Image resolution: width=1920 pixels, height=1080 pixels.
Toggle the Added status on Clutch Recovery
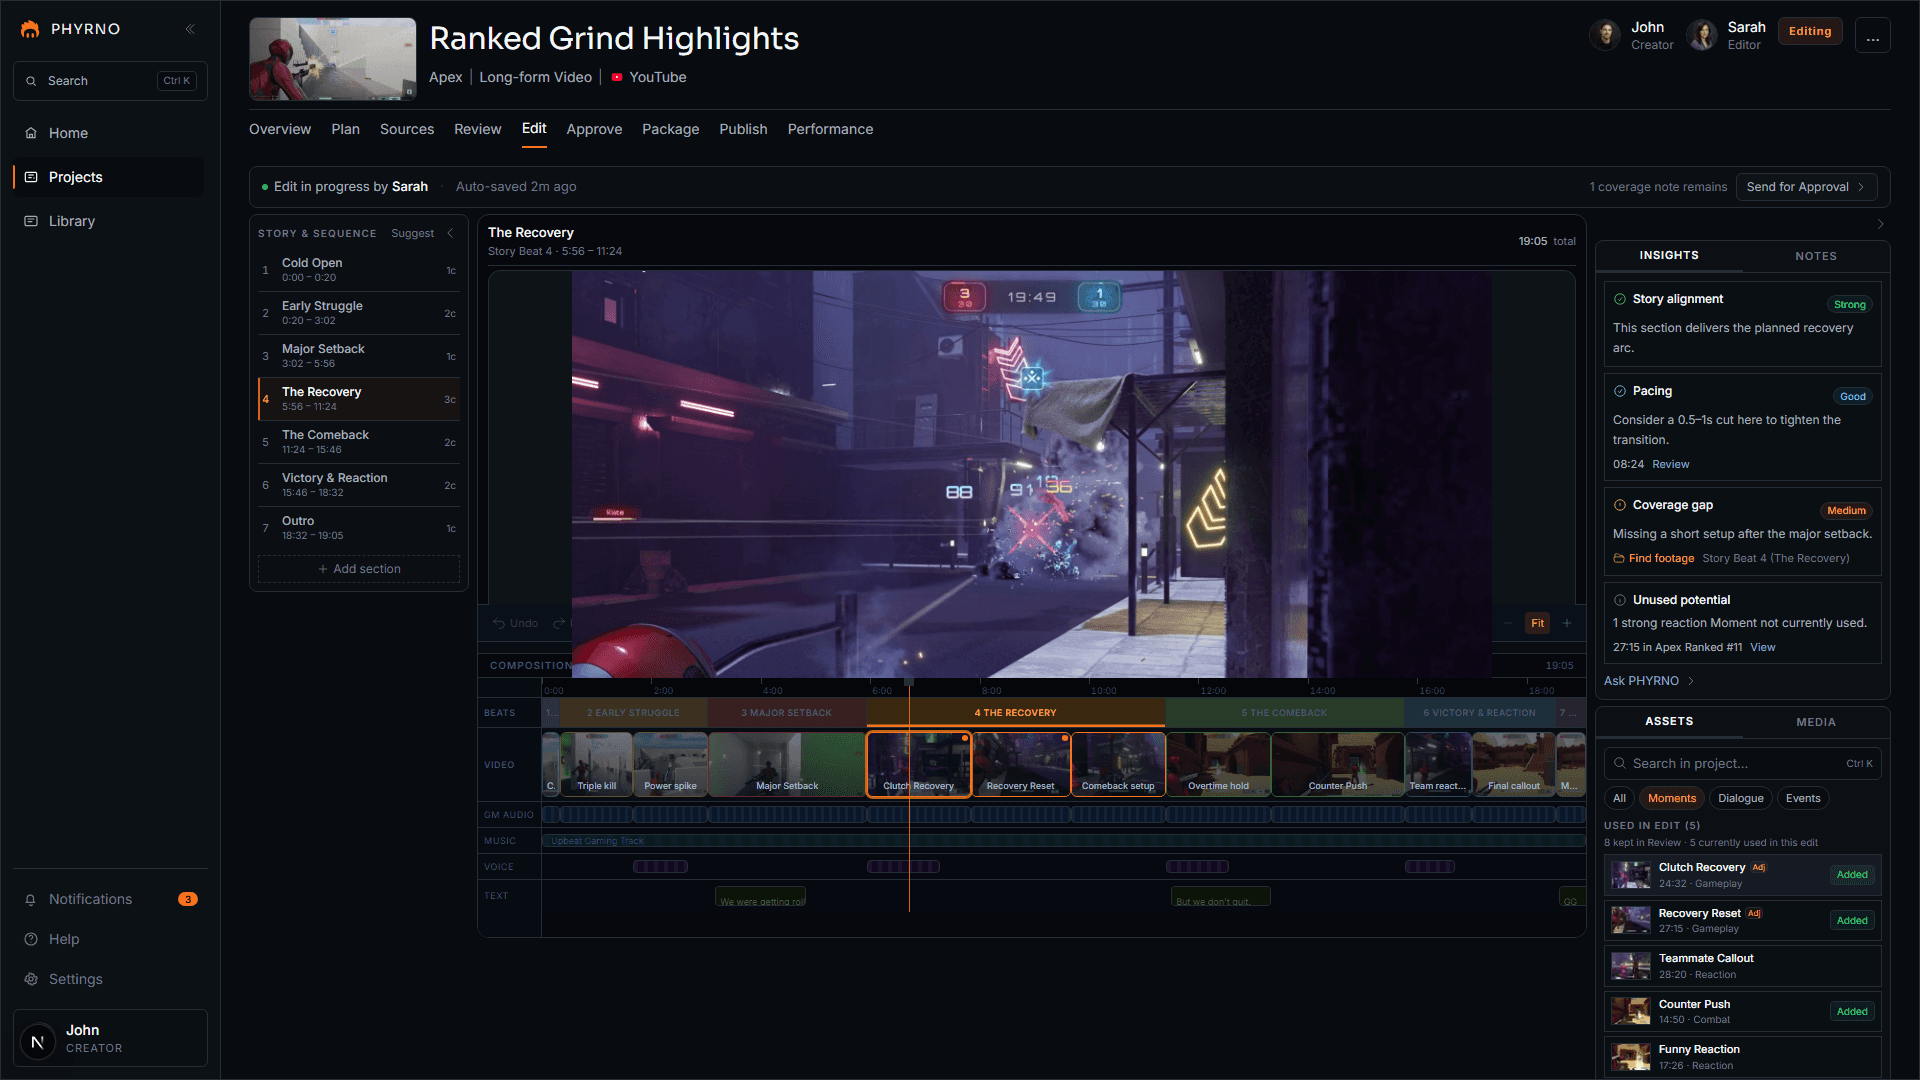coord(1852,875)
